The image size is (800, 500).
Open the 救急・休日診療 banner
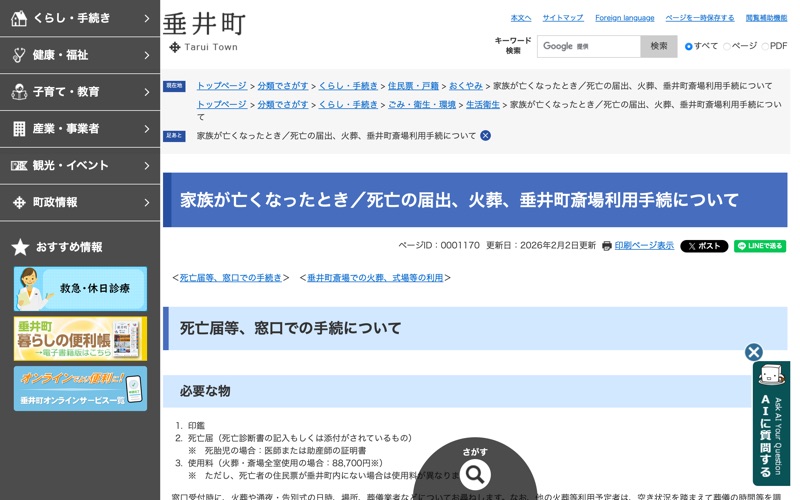pyautogui.click(x=80, y=289)
